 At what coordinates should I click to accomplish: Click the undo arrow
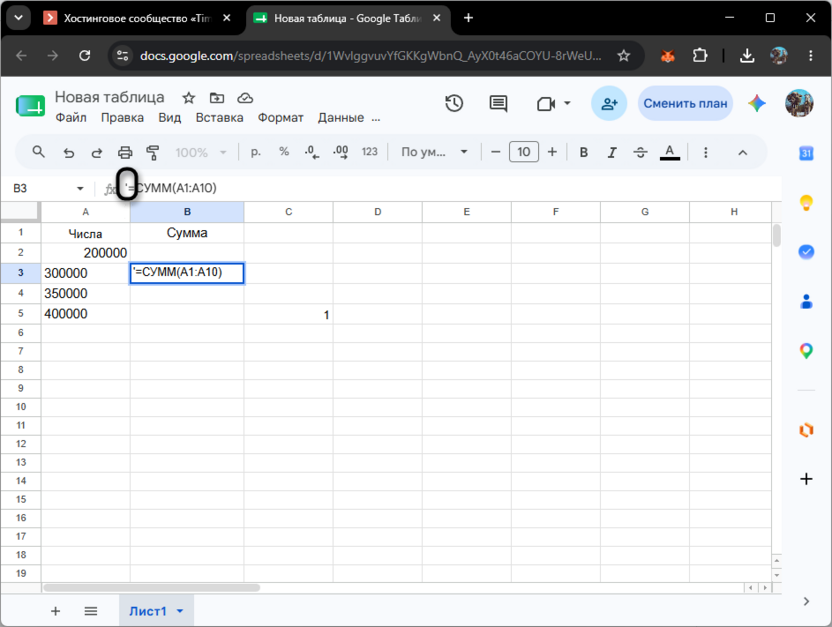coord(69,153)
